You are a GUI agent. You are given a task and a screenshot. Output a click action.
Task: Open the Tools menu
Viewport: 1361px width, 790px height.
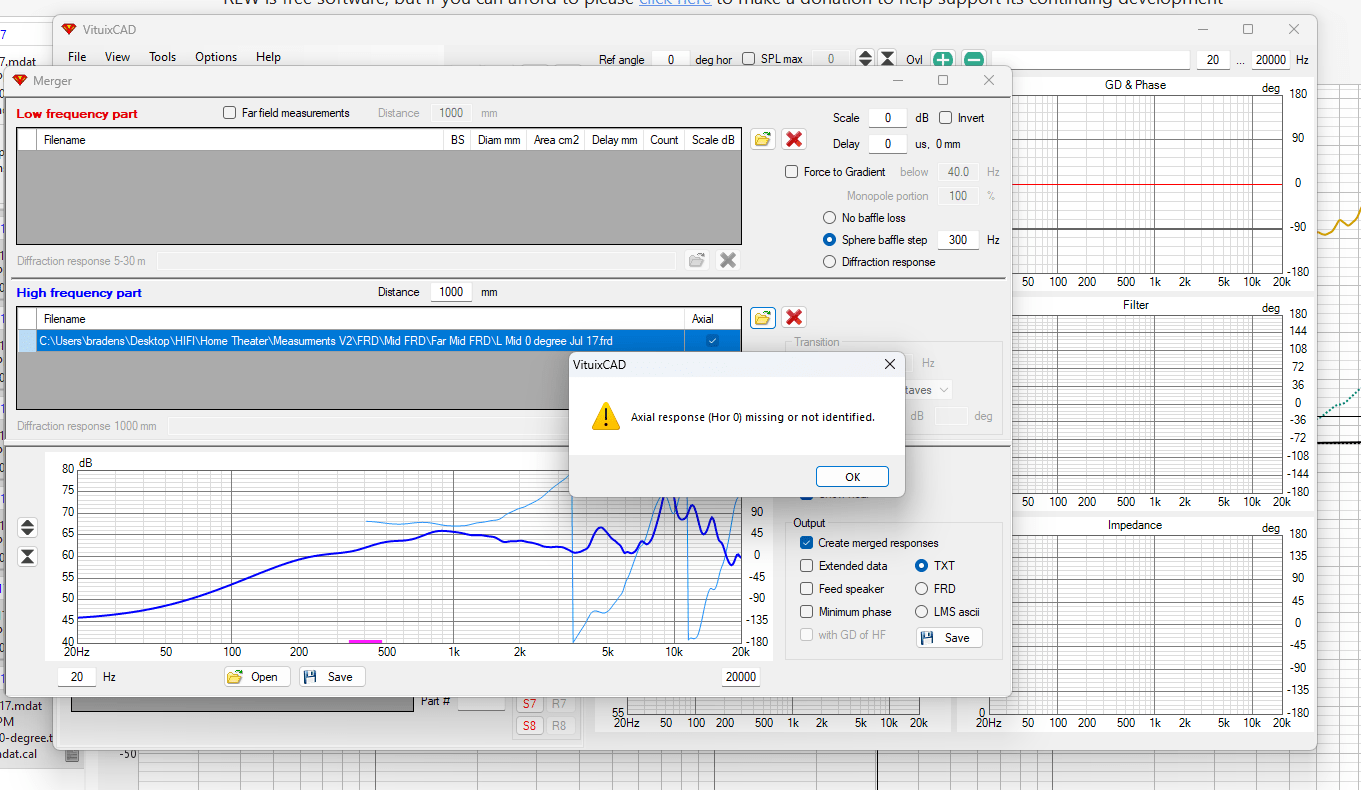(163, 57)
